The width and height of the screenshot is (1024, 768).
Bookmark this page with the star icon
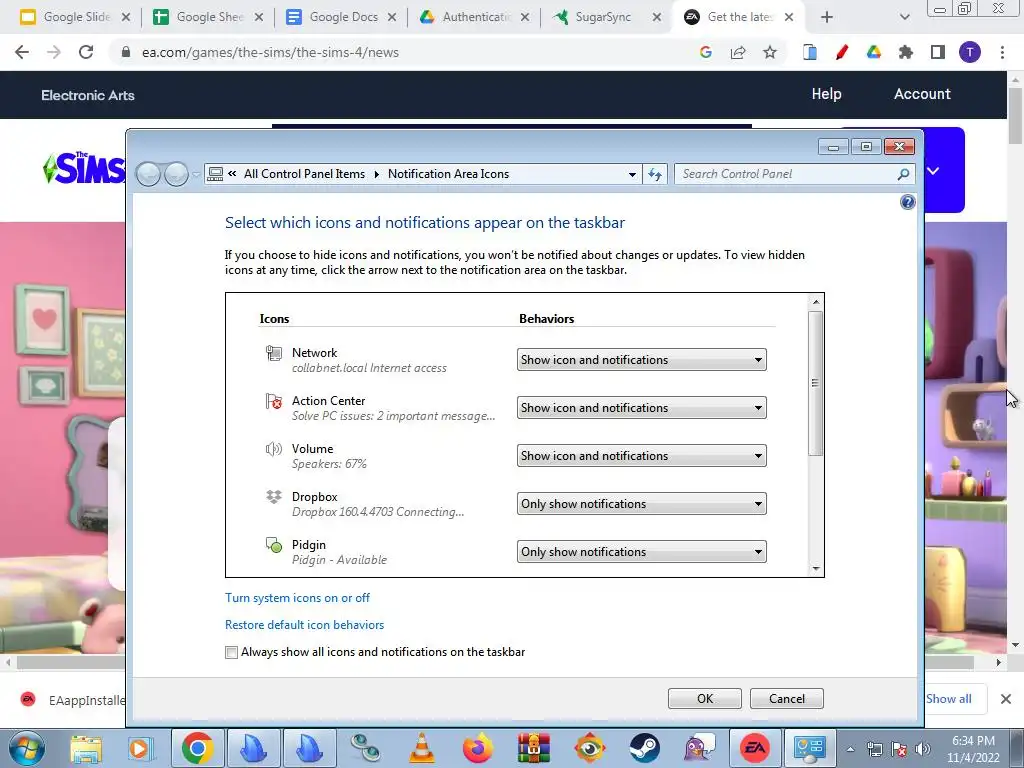click(770, 52)
